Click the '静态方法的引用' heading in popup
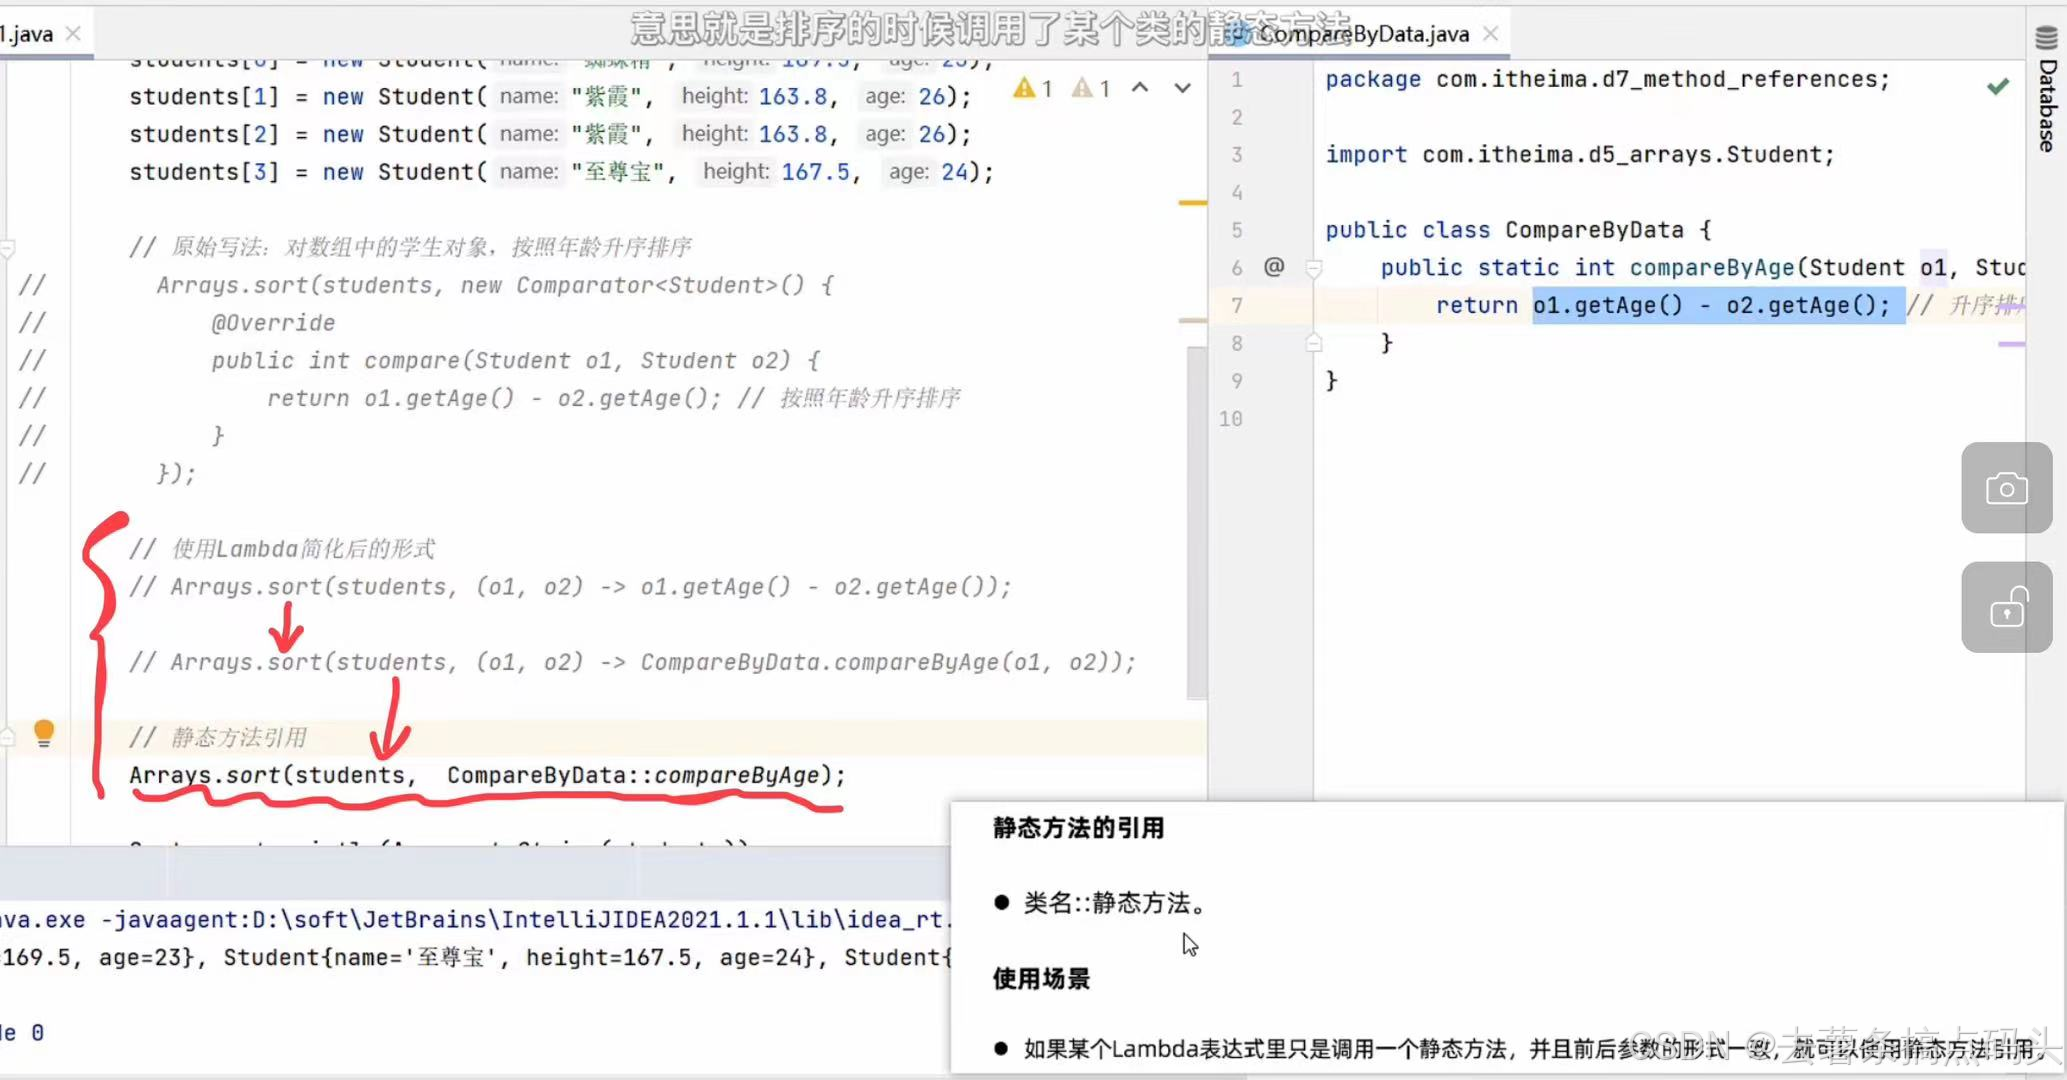The height and width of the screenshot is (1080, 2067). 1078,828
